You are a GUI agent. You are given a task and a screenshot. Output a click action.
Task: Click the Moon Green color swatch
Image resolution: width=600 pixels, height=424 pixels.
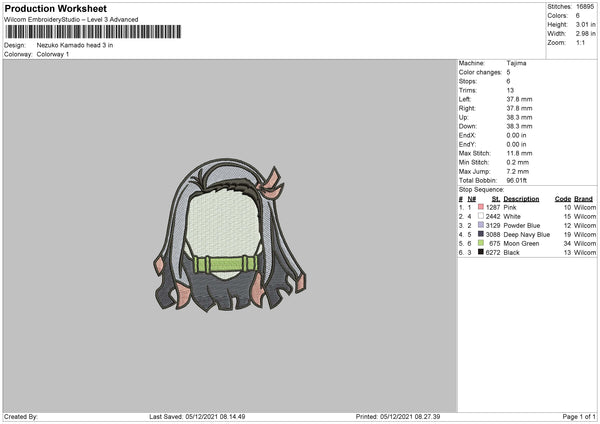pos(481,243)
